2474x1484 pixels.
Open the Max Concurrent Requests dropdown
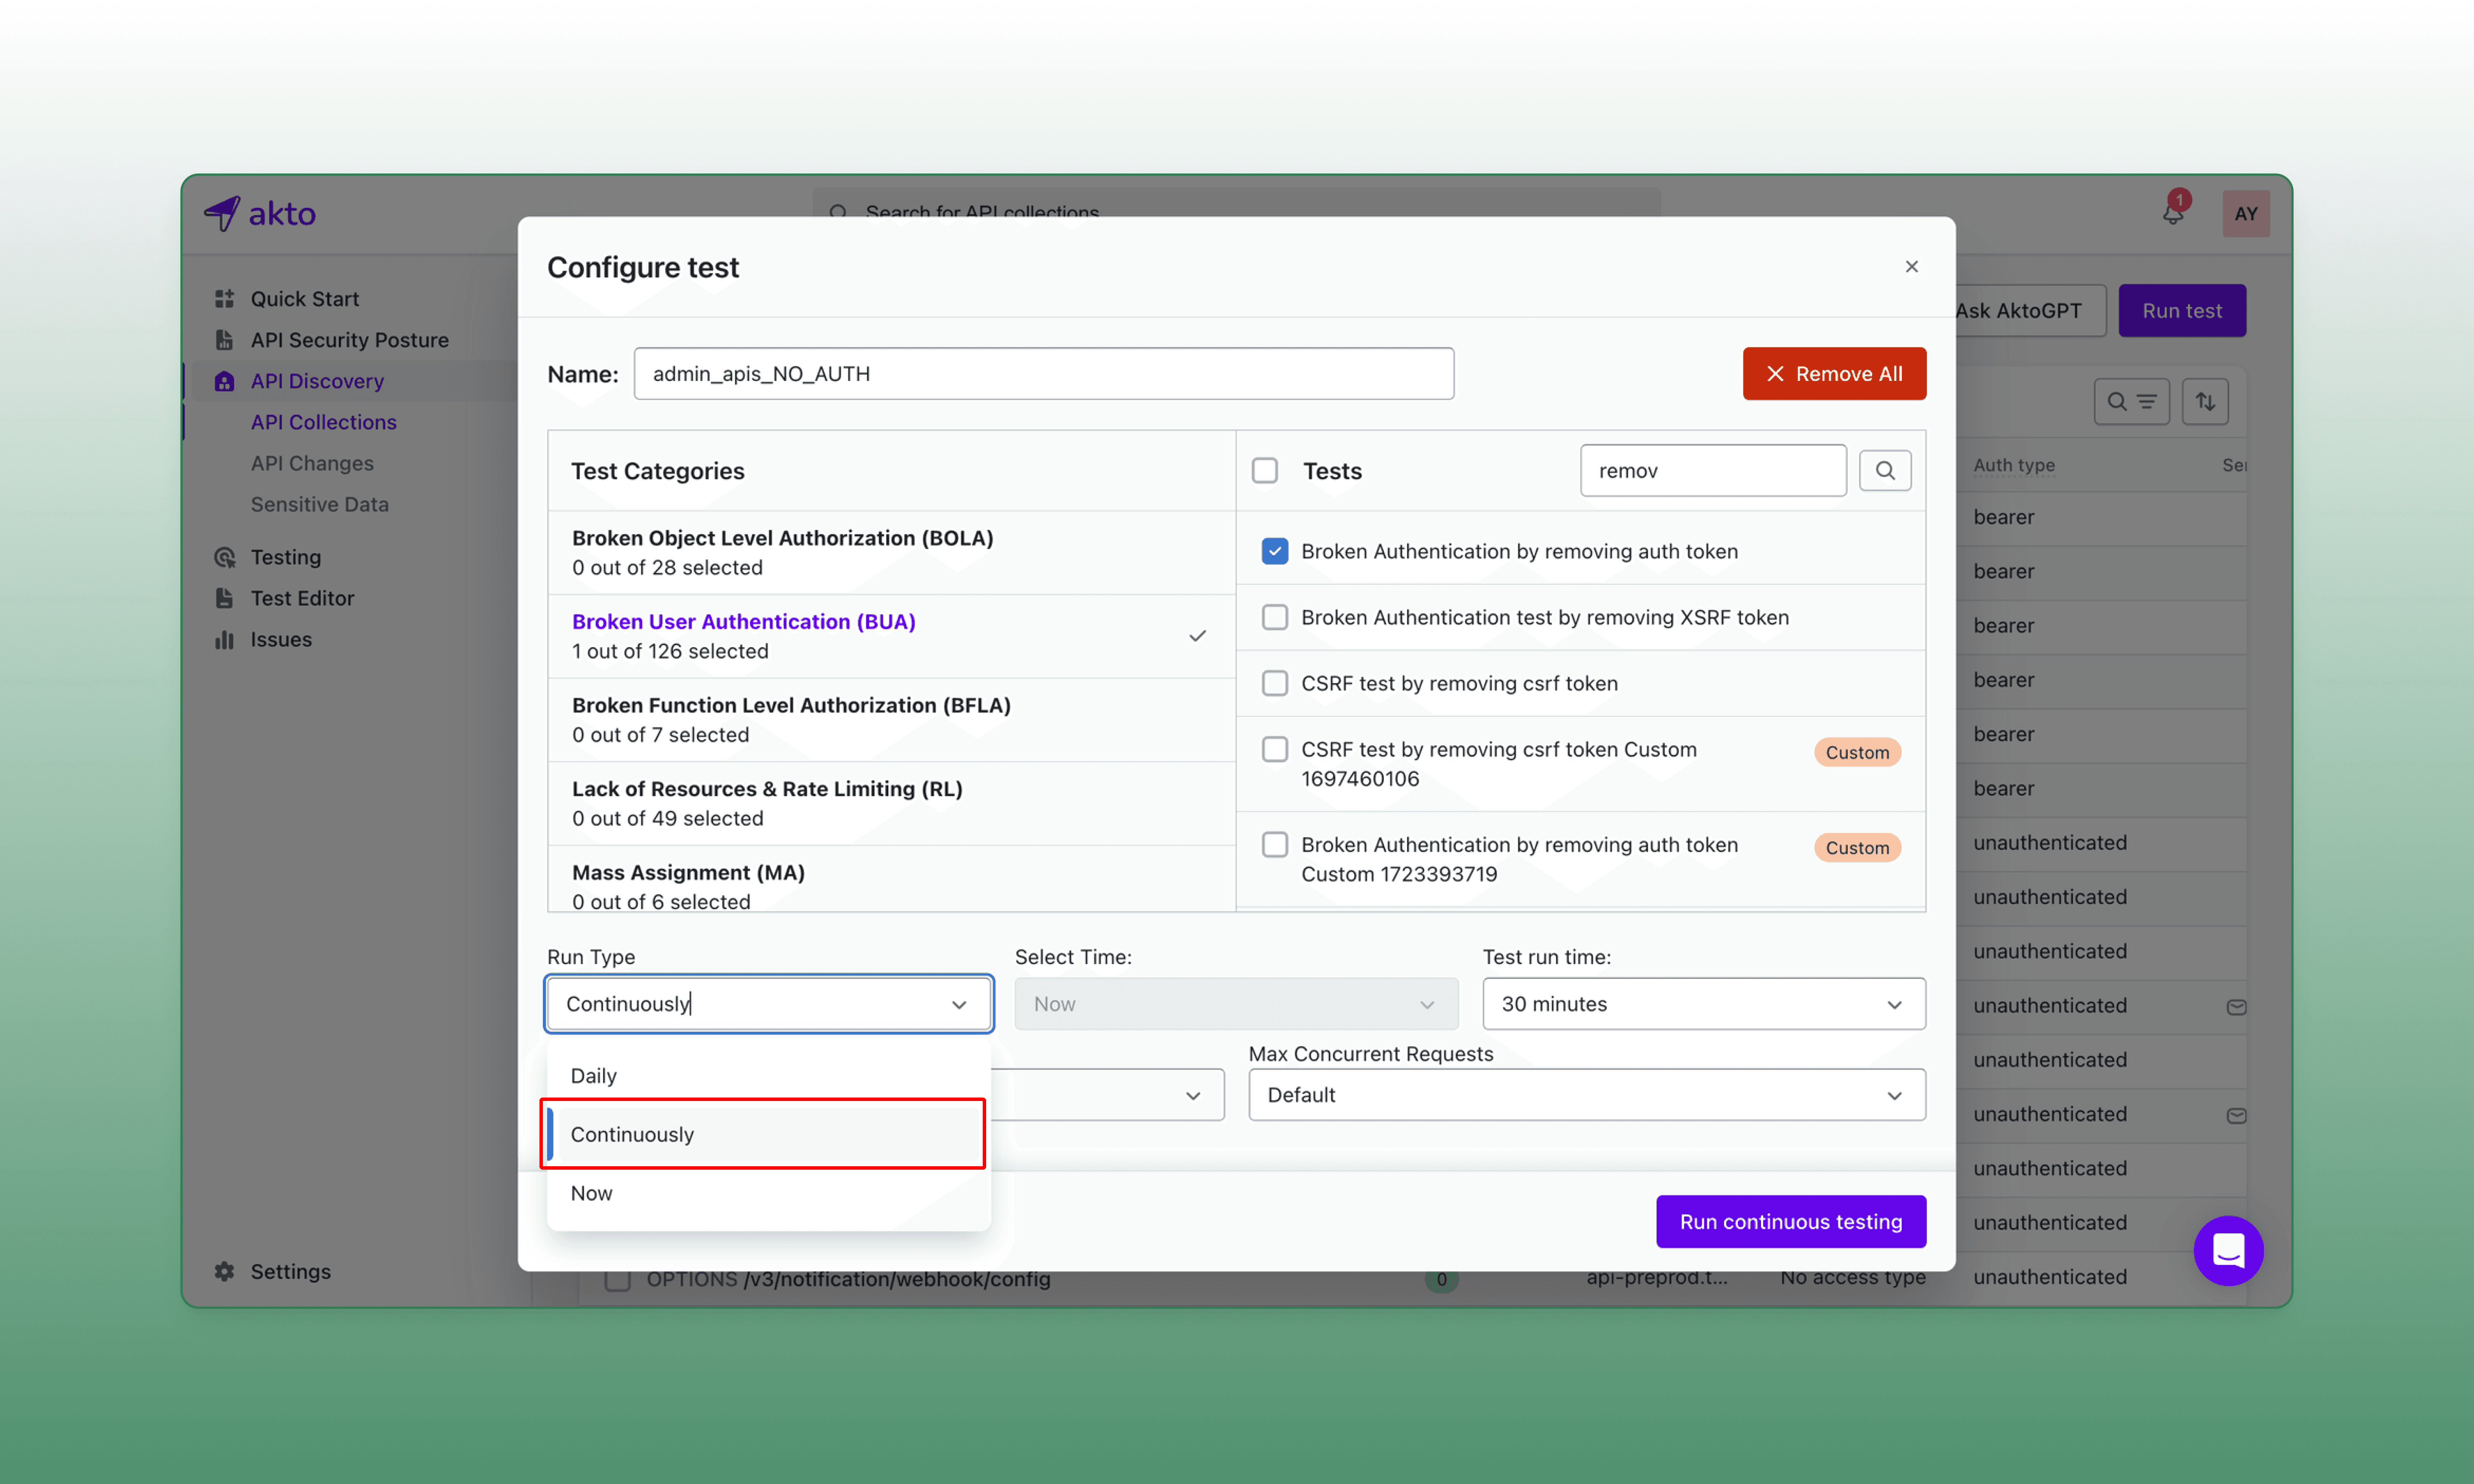tap(1586, 1095)
